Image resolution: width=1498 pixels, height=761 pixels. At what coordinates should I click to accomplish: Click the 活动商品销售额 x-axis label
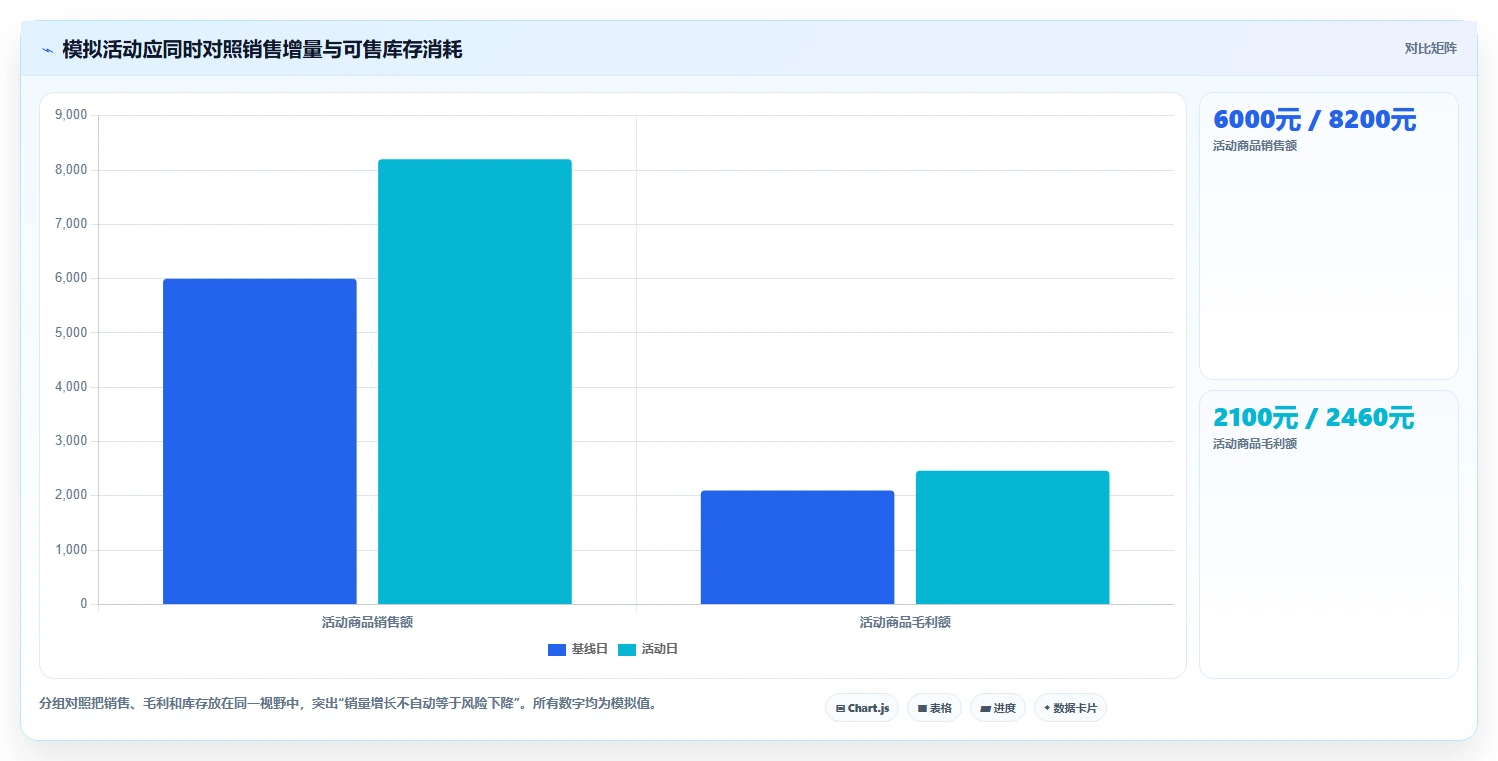tap(367, 622)
